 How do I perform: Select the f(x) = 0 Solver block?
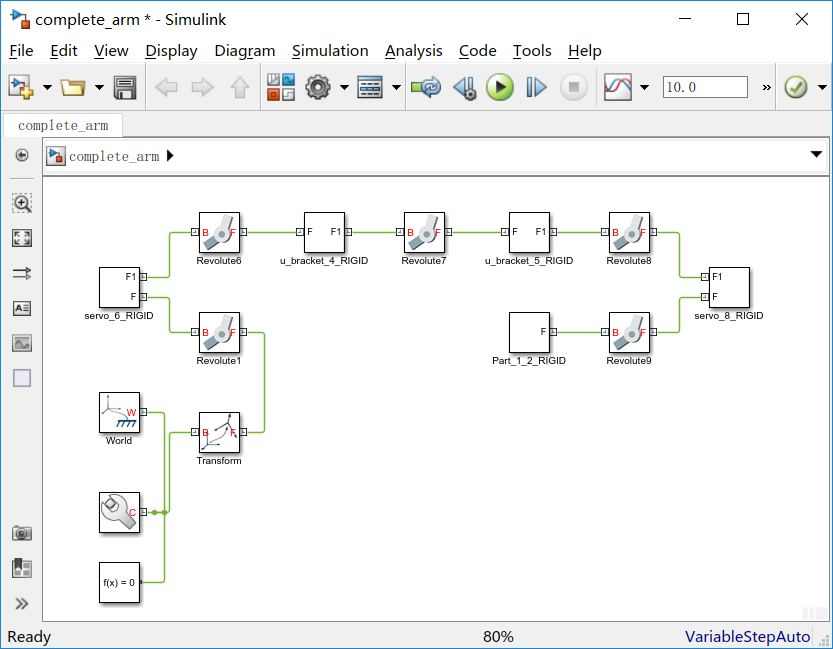point(120,583)
